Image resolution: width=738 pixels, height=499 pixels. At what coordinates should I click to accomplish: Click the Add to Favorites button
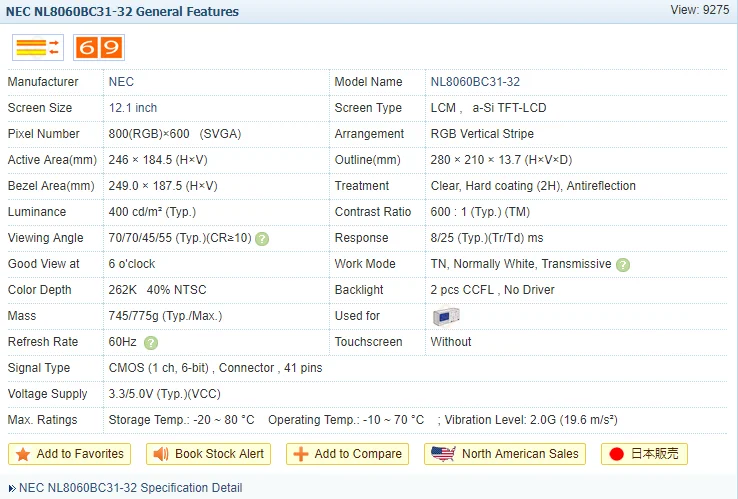pos(70,454)
